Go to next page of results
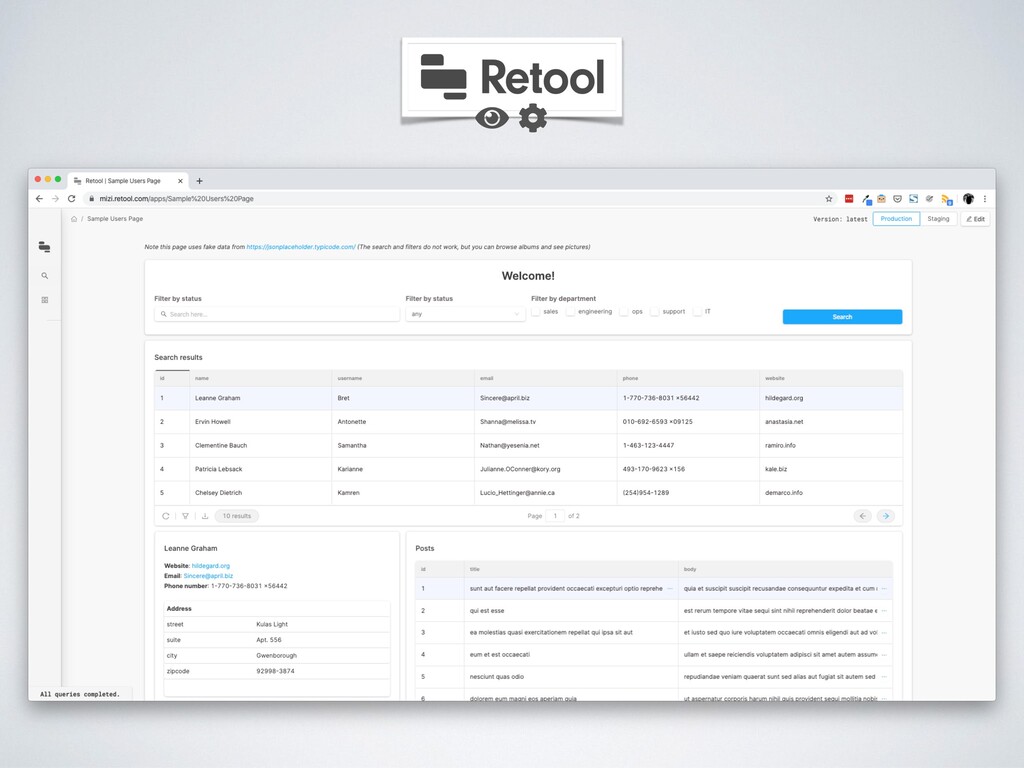Viewport: 1024px width, 768px height. [885, 516]
